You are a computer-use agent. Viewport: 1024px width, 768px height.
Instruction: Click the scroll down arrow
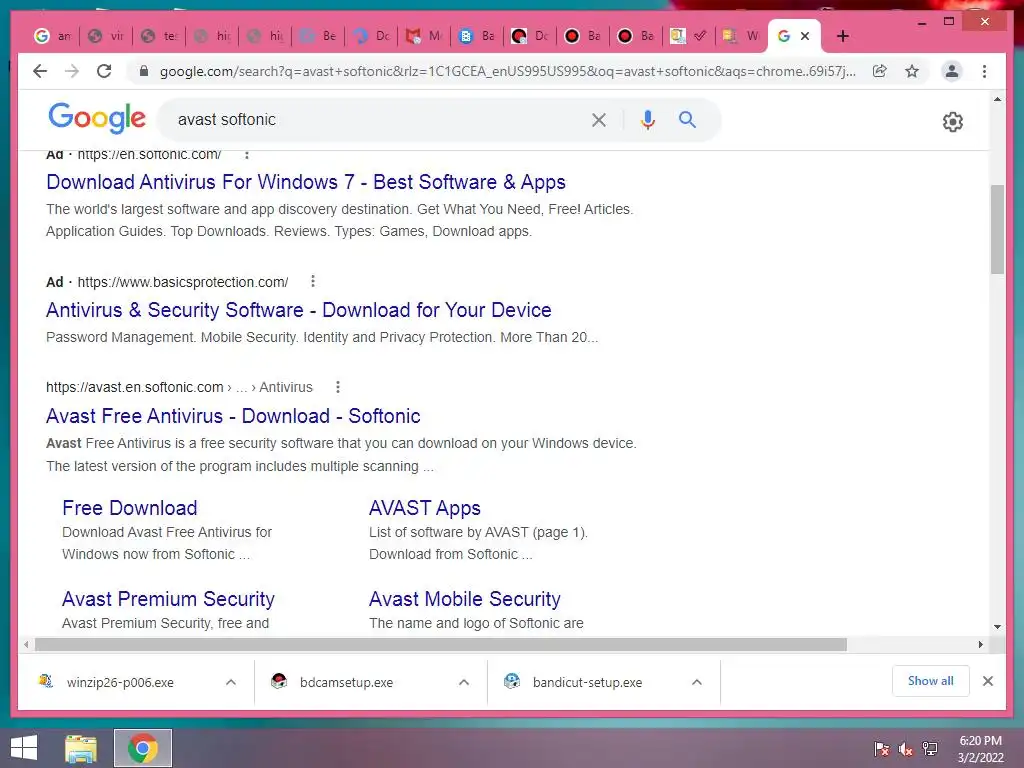pos(997,627)
